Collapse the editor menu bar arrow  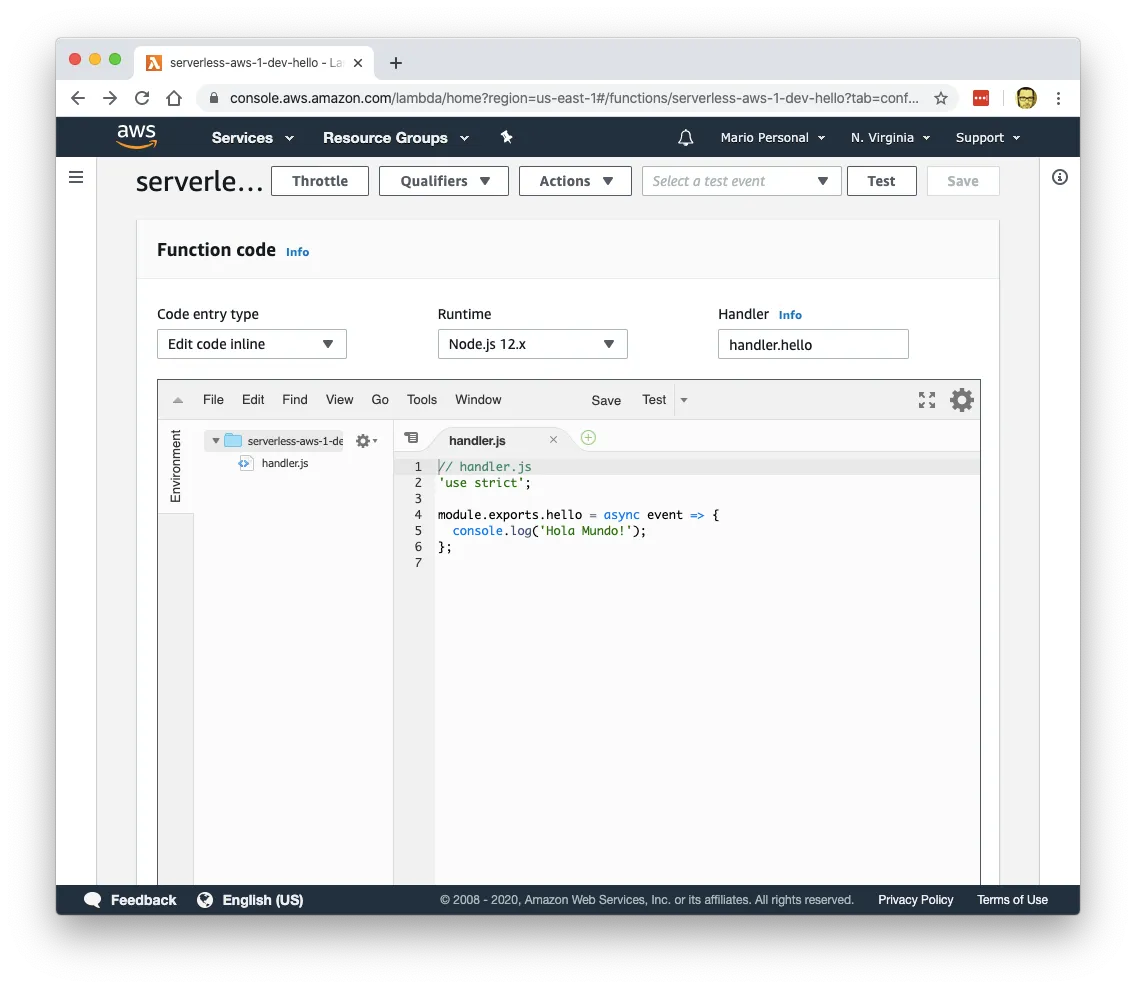tap(178, 400)
